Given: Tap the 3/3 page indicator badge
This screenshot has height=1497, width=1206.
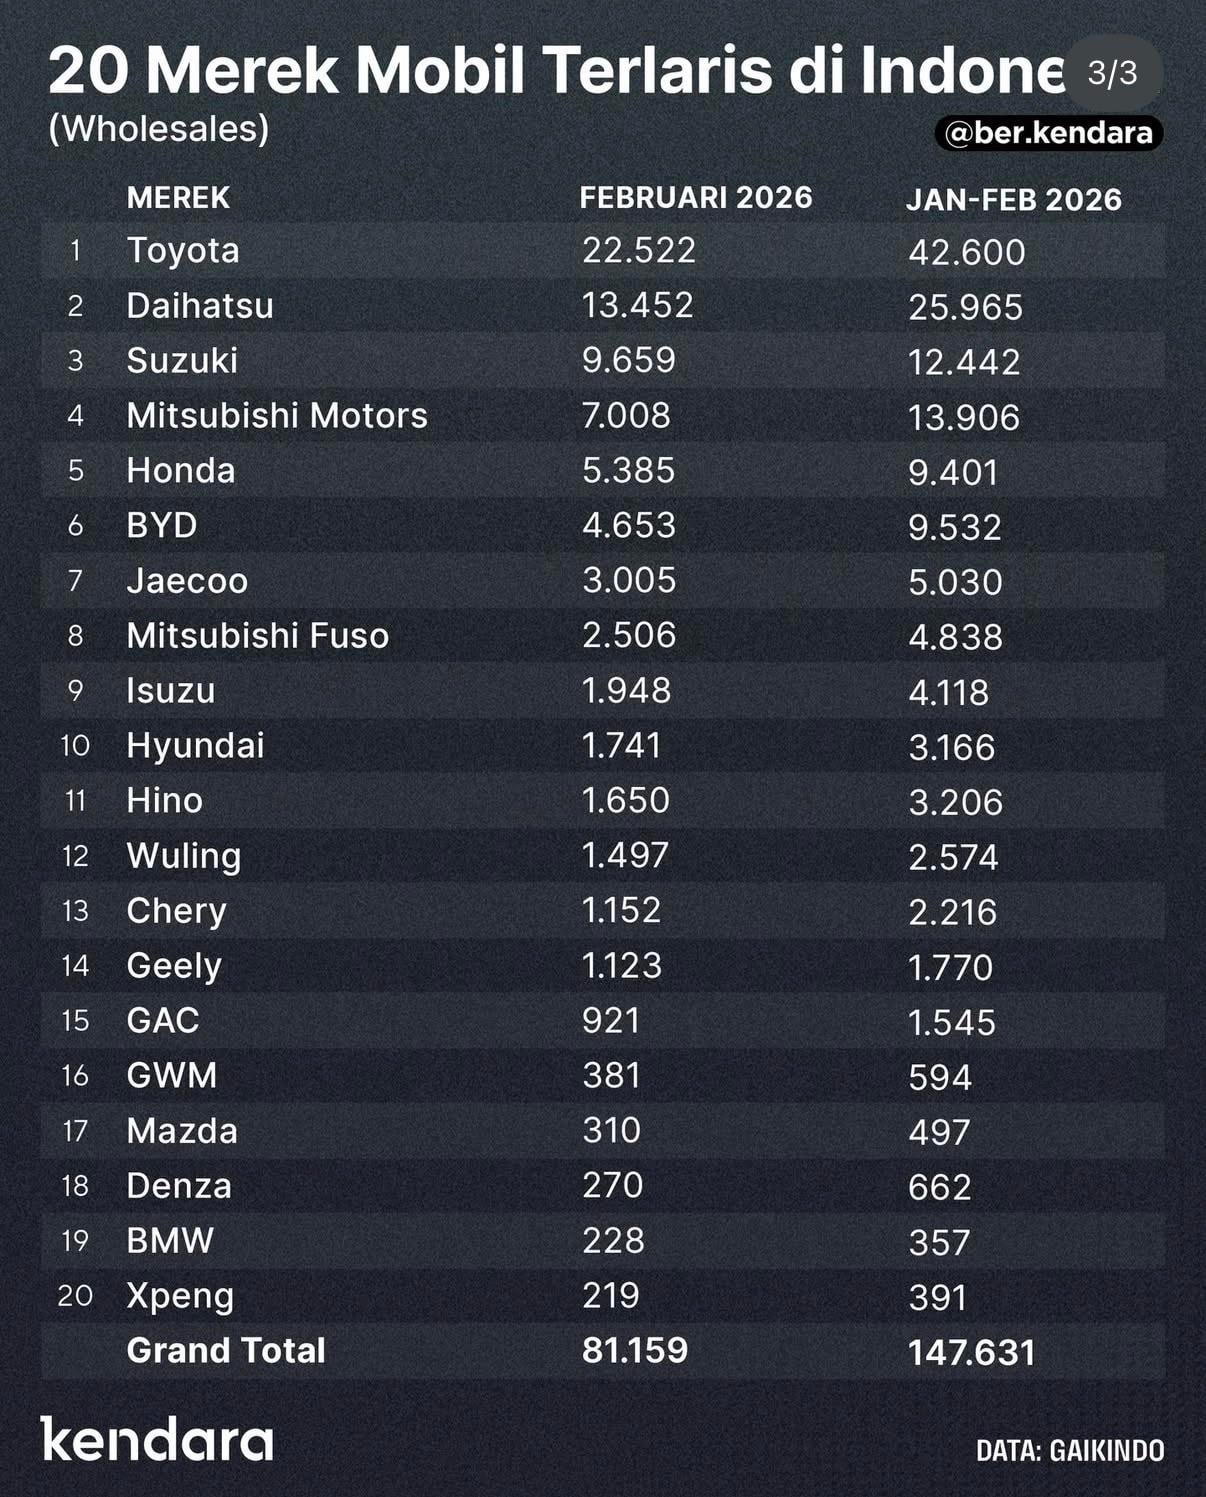Looking at the screenshot, I should 1112,73.
